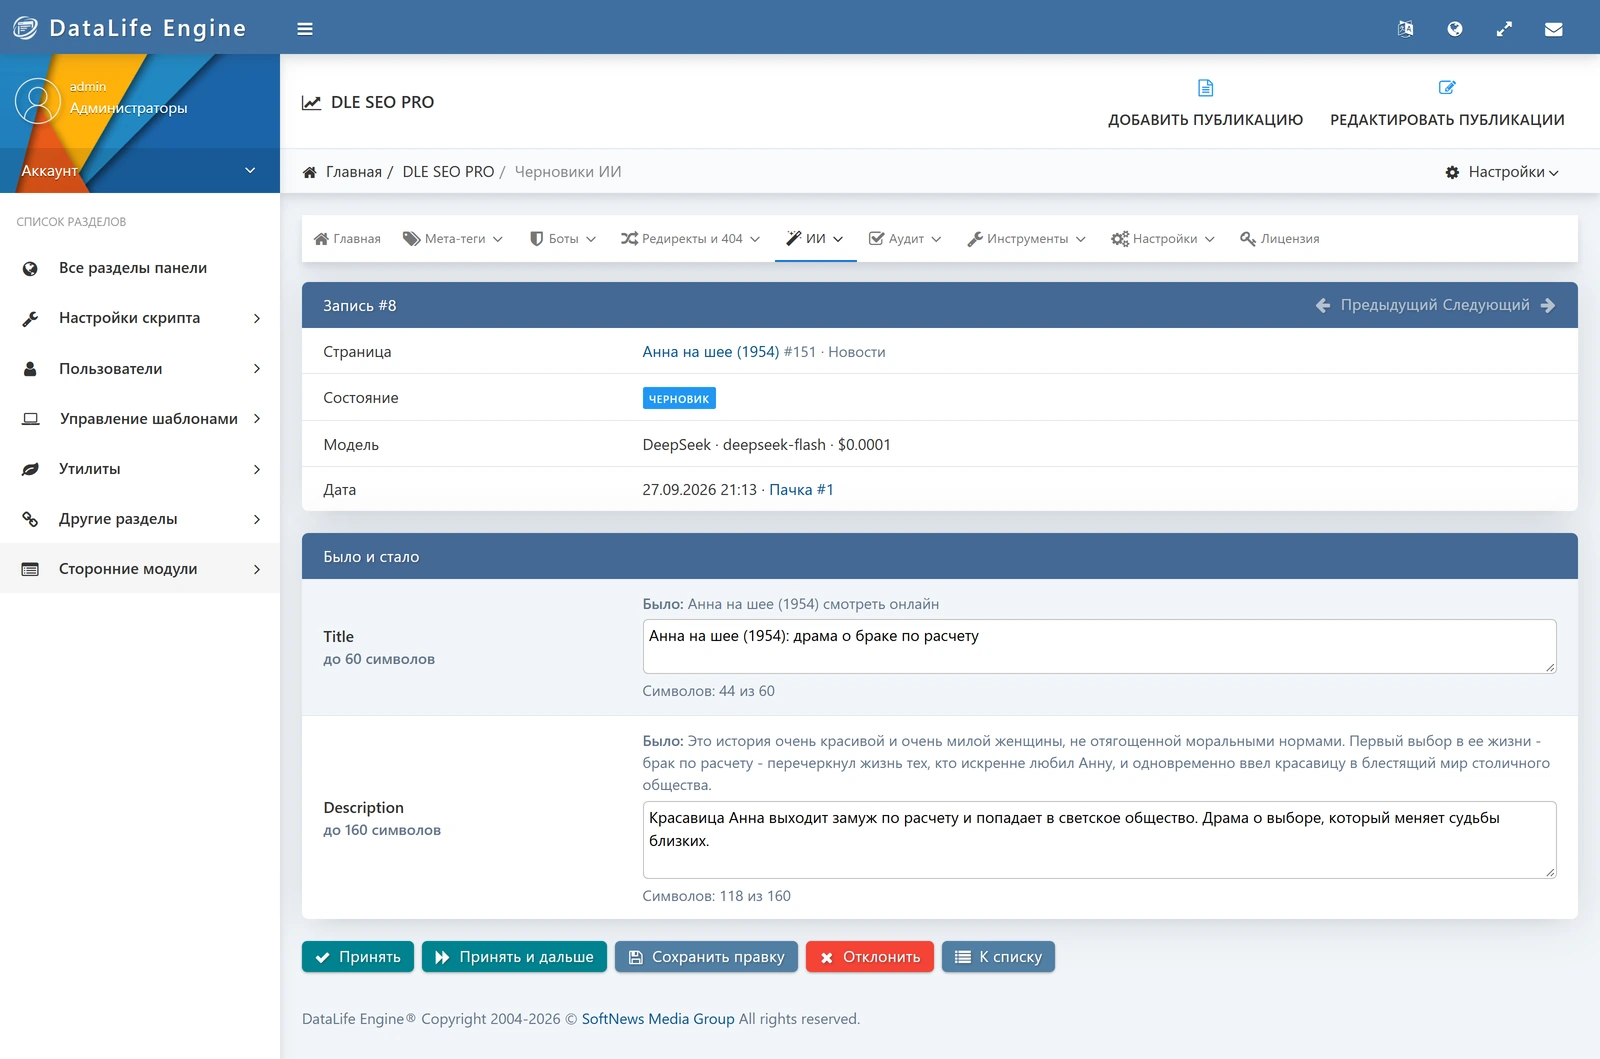Click the DLE SEO PRO chart icon
This screenshot has height=1059, width=1600.
click(x=312, y=102)
